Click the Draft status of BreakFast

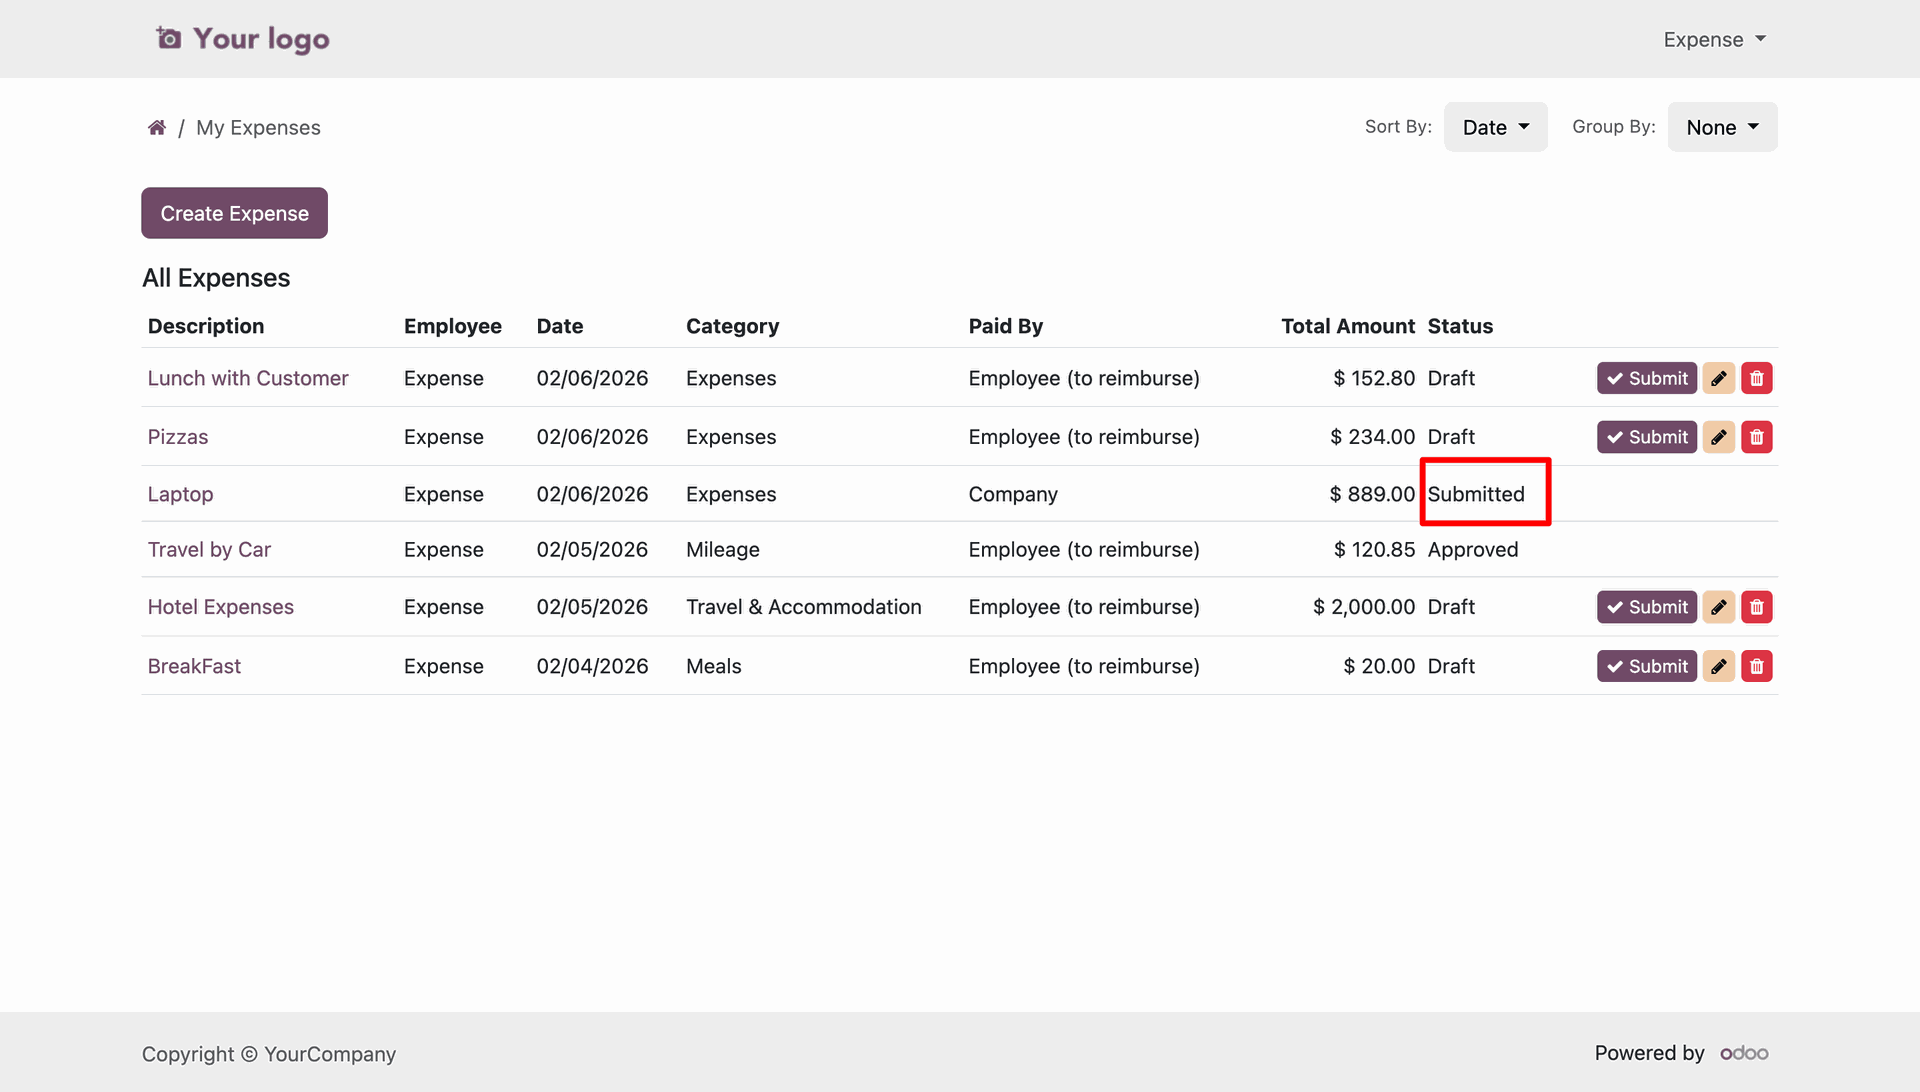[x=1451, y=666]
